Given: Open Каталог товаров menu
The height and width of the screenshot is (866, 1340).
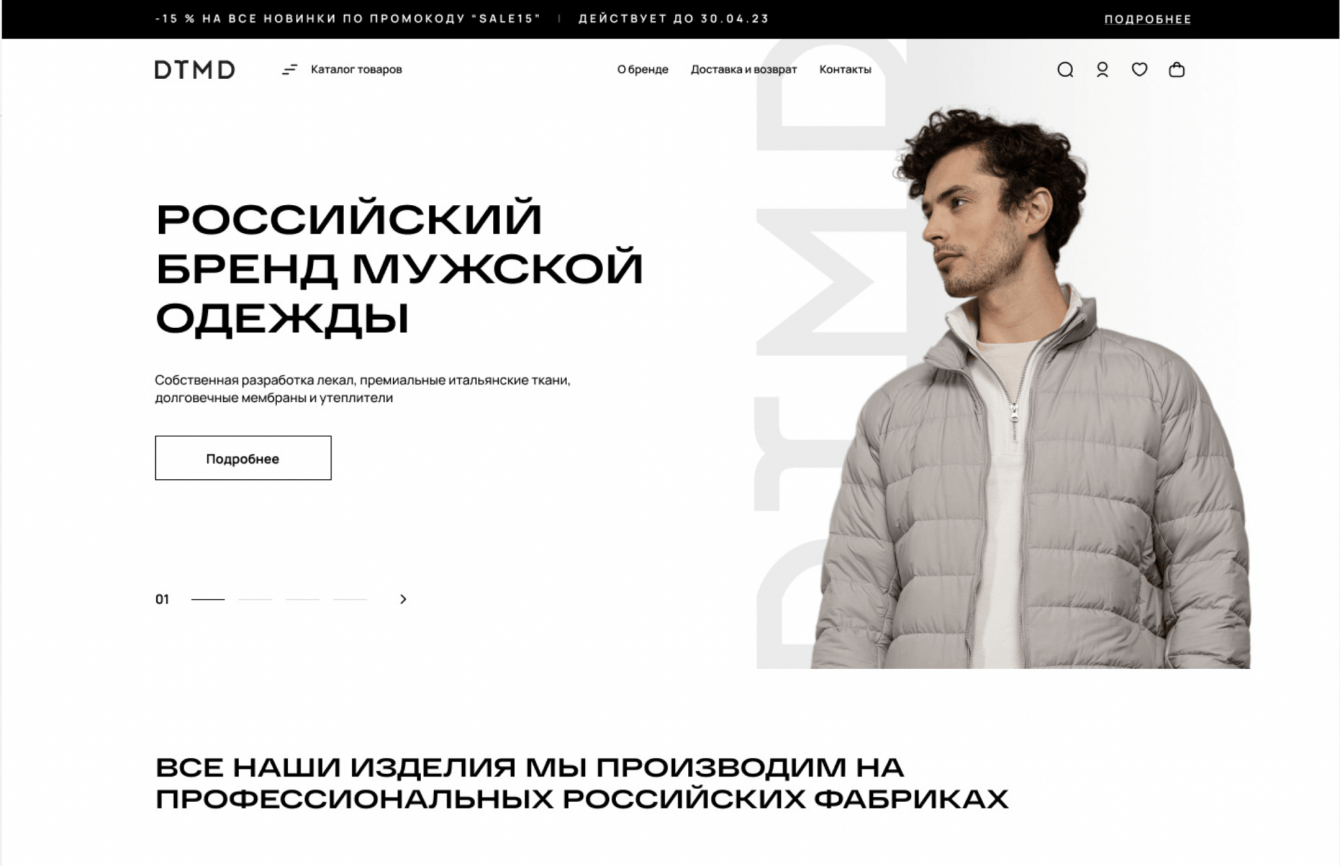Looking at the screenshot, I should click(356, 70).
